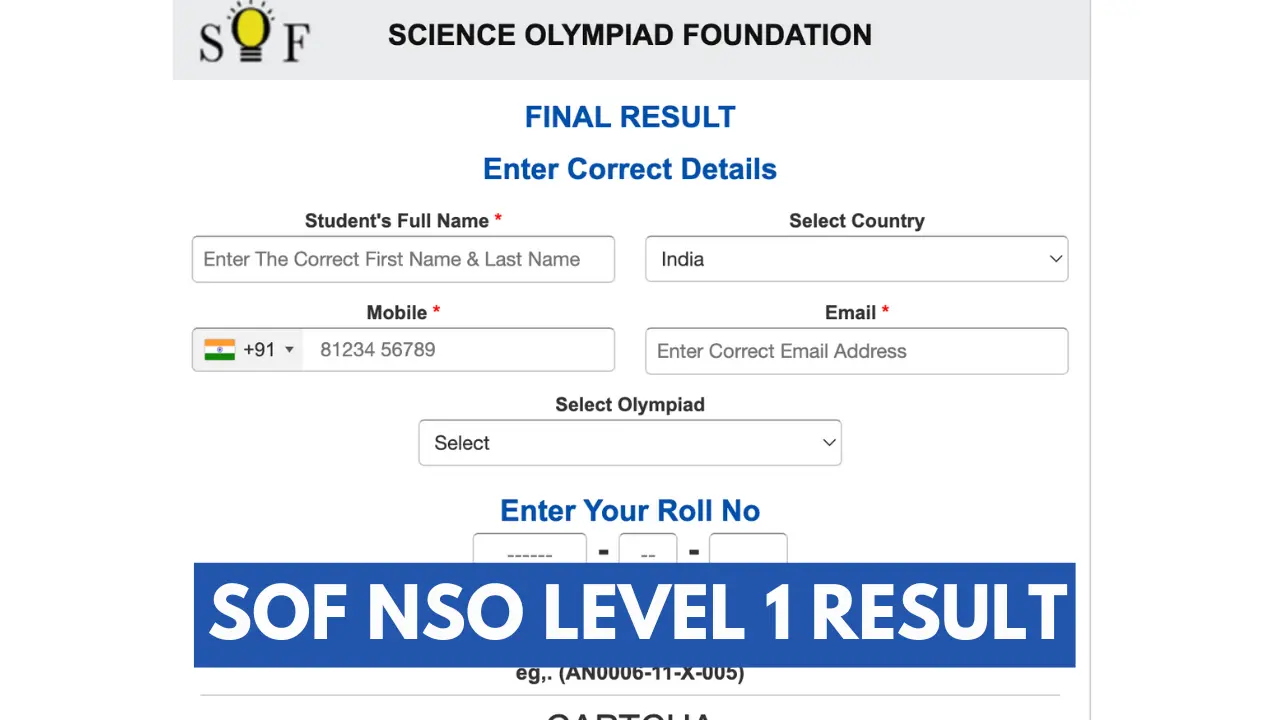
Task: Click the middle roll number box
Action: click(647, 552)
